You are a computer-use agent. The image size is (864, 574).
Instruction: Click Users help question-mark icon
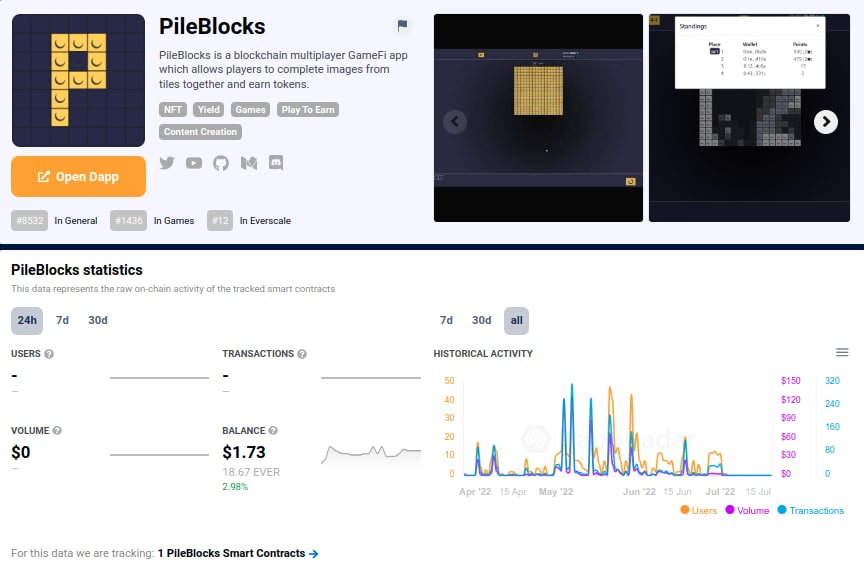click(x=49, y=354)
